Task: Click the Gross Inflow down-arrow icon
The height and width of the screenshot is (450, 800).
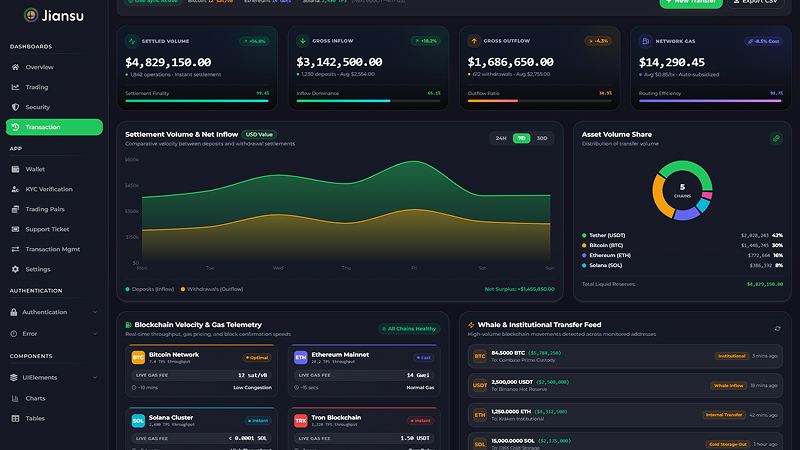Action: pyautogui.click(x=303, y=41)
